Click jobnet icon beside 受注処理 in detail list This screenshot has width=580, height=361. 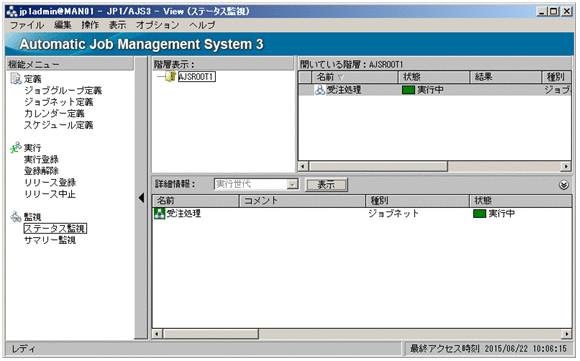tap(159, 213)
